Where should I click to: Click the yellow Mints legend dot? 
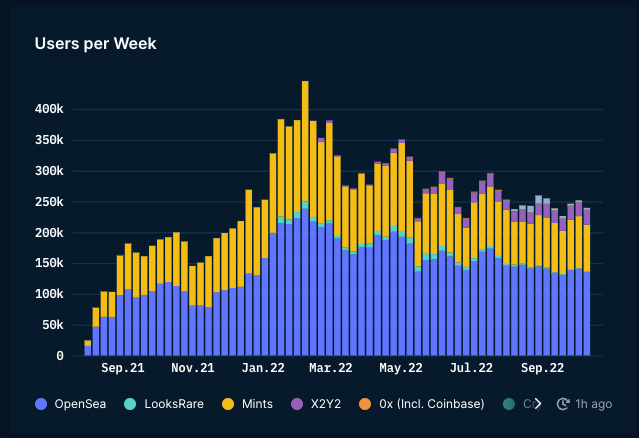point(229,404)
